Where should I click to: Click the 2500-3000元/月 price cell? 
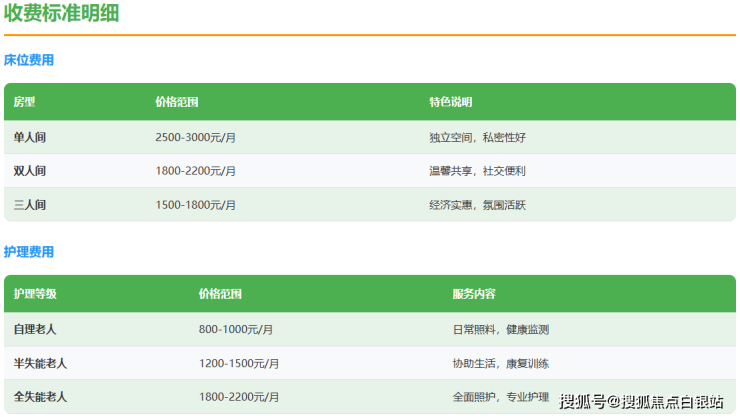coord(196,137)
